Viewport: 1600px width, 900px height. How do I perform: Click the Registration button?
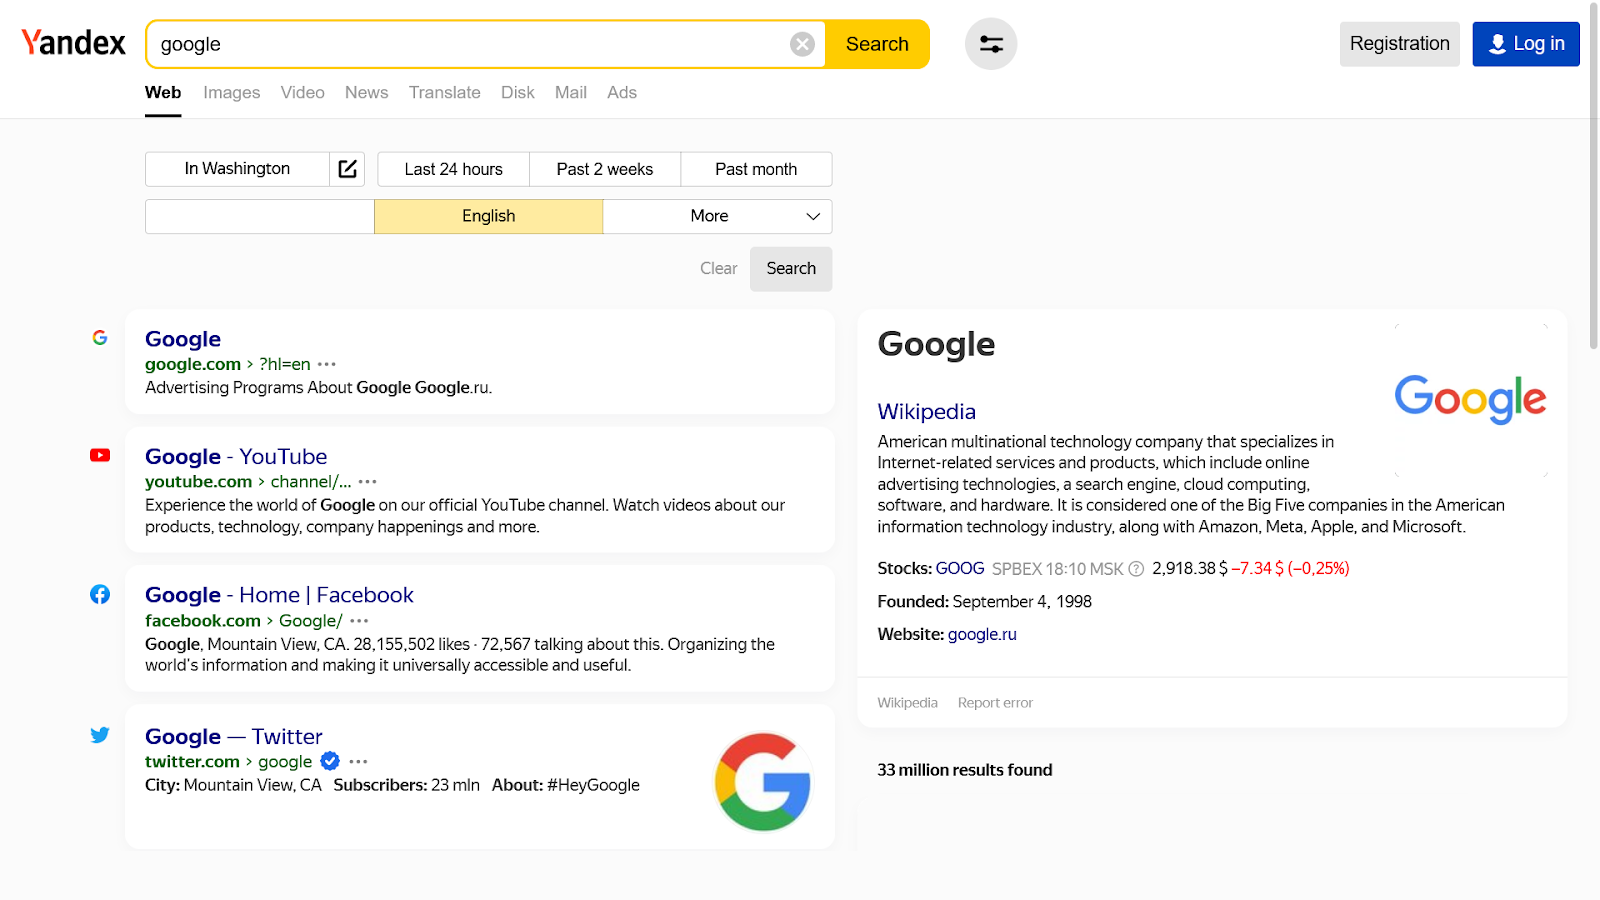[x=1400, y=44]
